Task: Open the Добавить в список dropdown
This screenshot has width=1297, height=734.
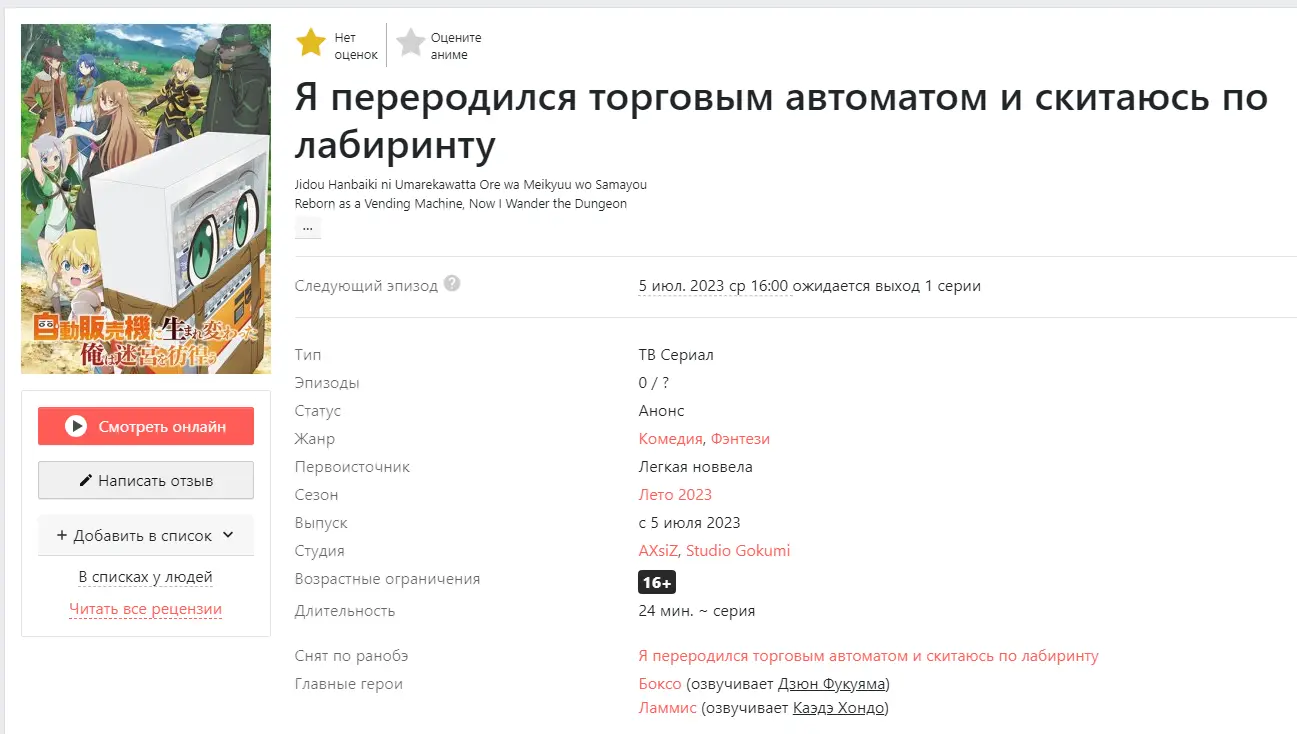Action: (146, 535)
